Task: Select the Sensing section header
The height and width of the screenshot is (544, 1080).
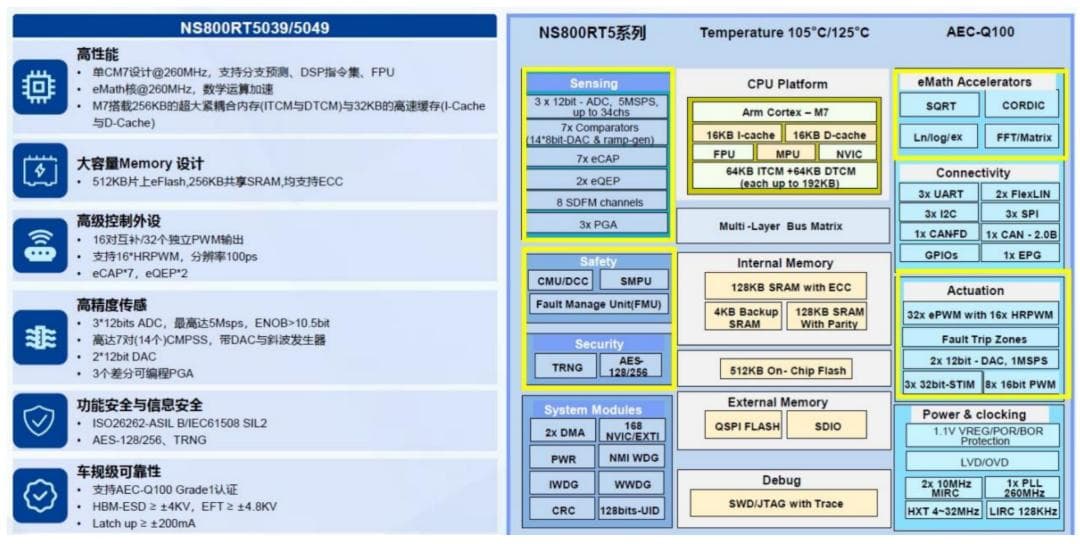Action: (x=594, y=83)
